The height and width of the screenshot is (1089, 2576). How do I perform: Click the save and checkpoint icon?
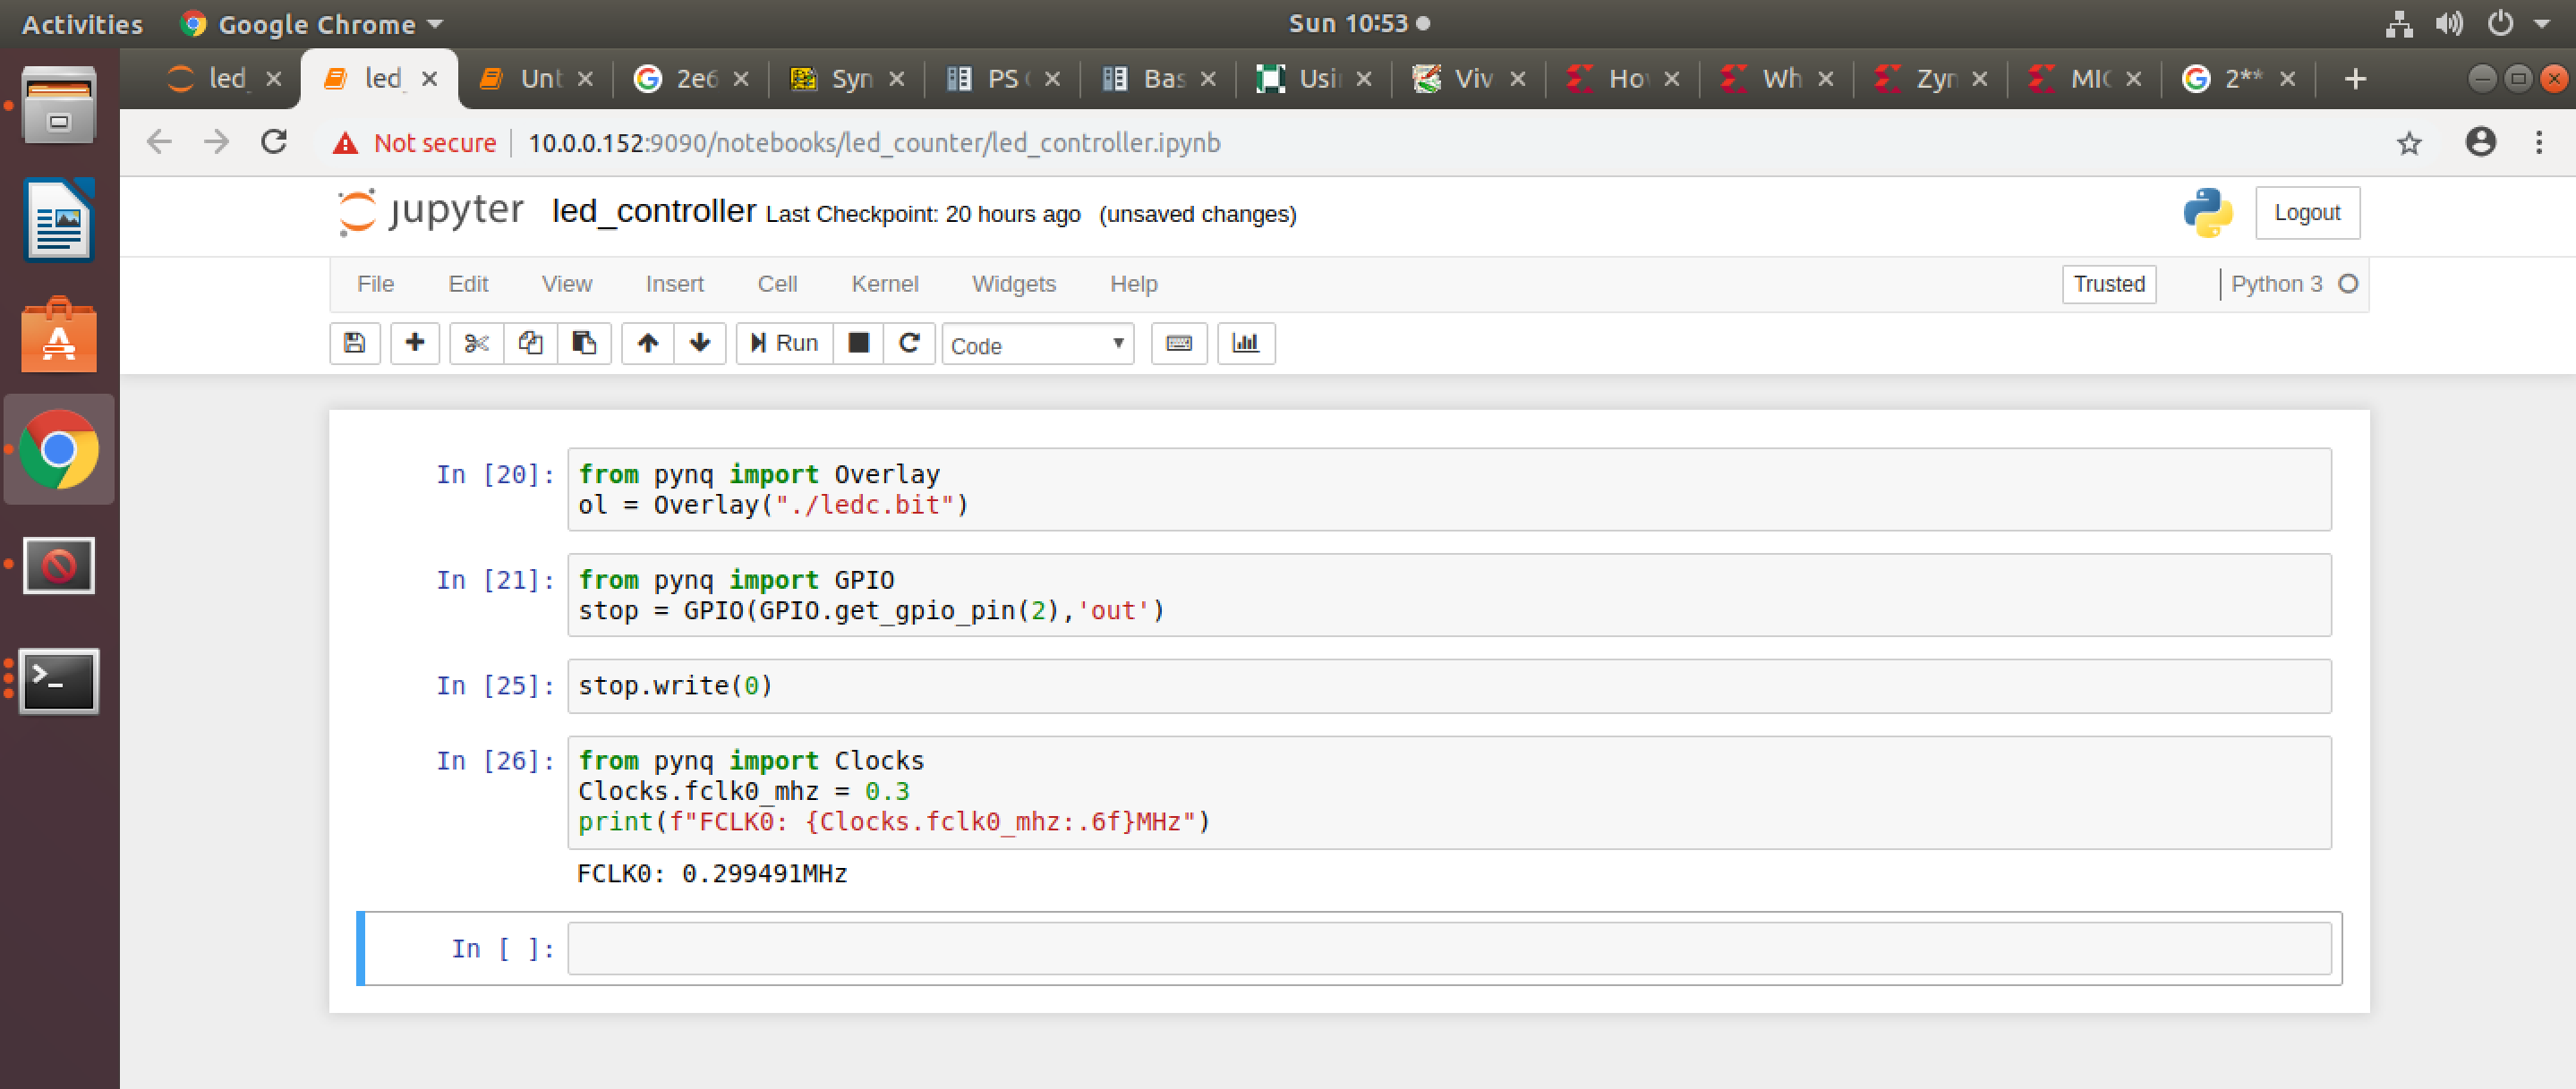[354, 343]
